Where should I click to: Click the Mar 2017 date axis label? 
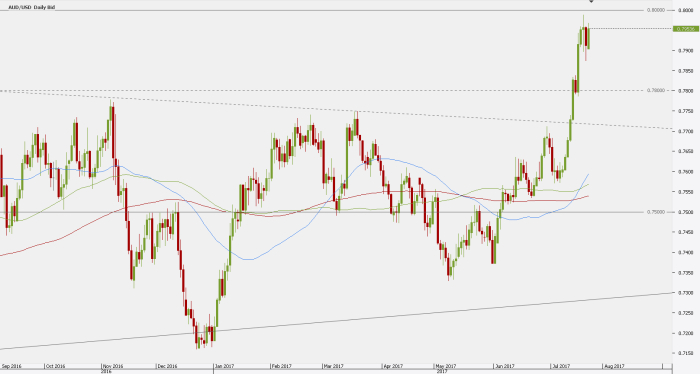[333, 366]
